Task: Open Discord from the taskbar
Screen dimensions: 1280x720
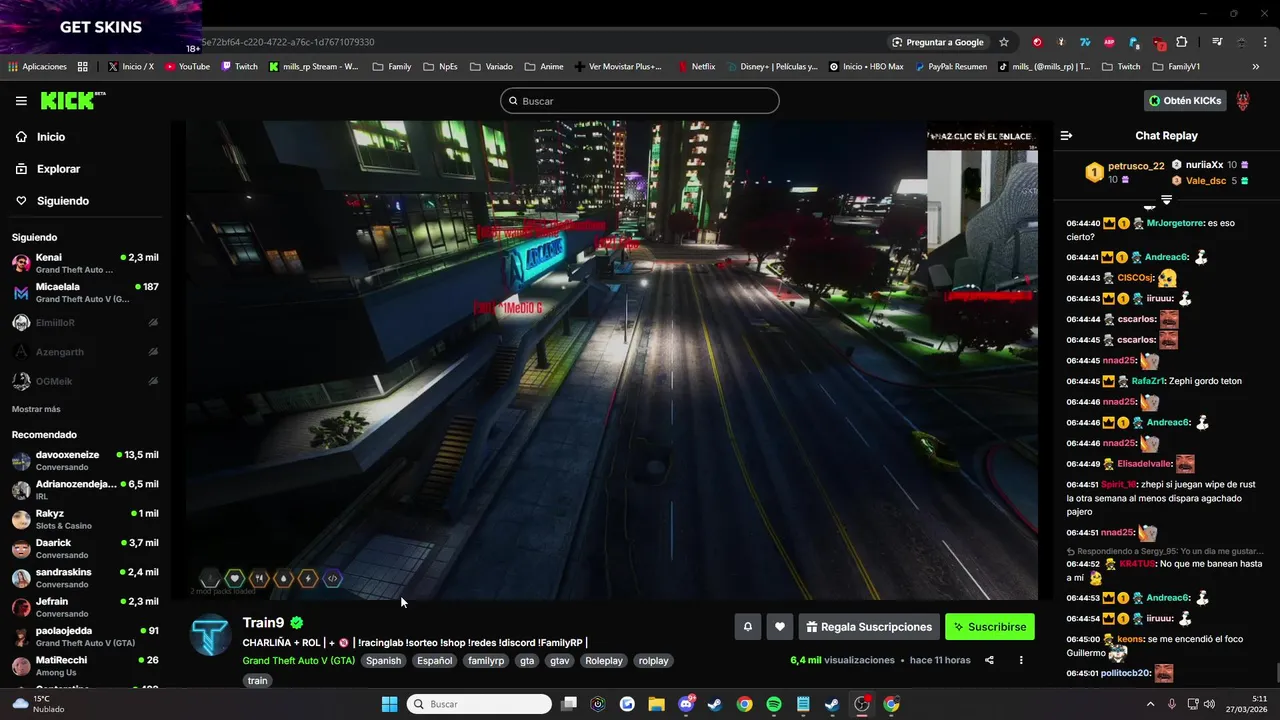Action: 686,704
